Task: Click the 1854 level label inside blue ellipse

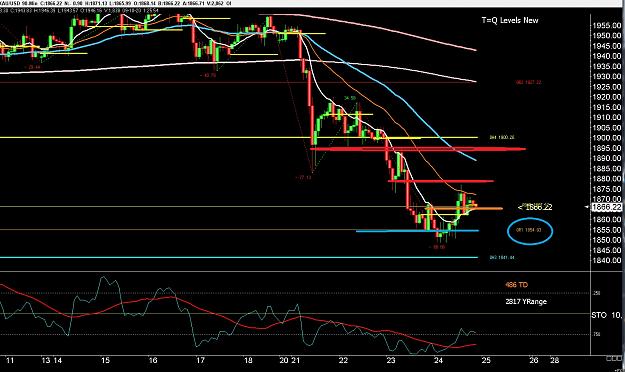Action: (529, 230)
